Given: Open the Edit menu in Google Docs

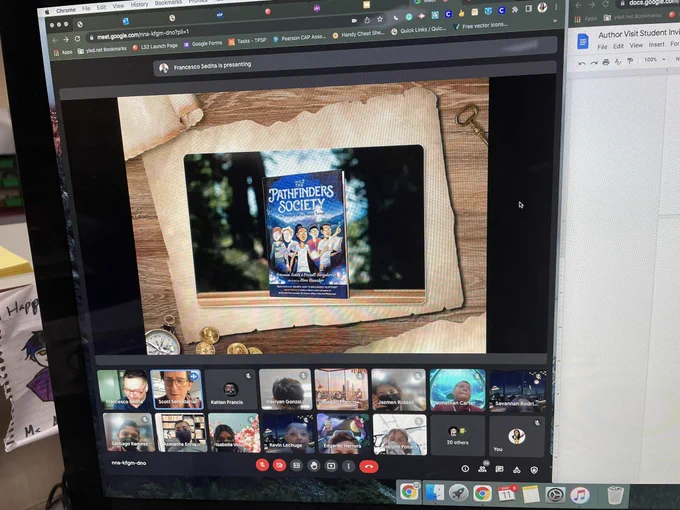Looking at the screenshot, I should pyautogui.click(x=618, y=46).
